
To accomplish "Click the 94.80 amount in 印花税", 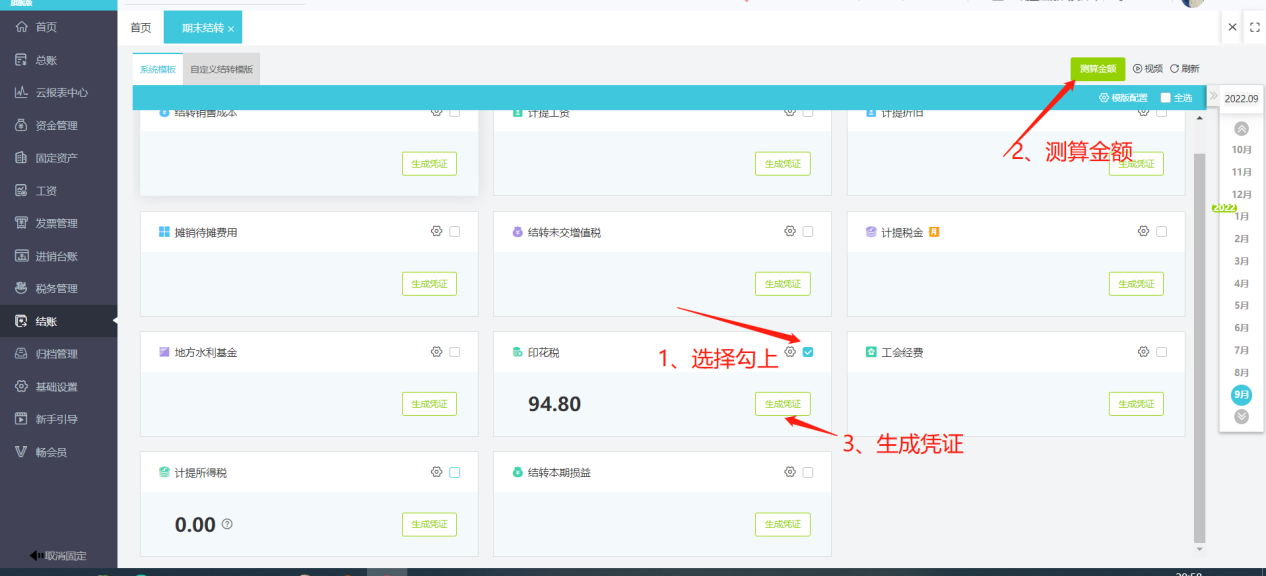I will 555,404.
